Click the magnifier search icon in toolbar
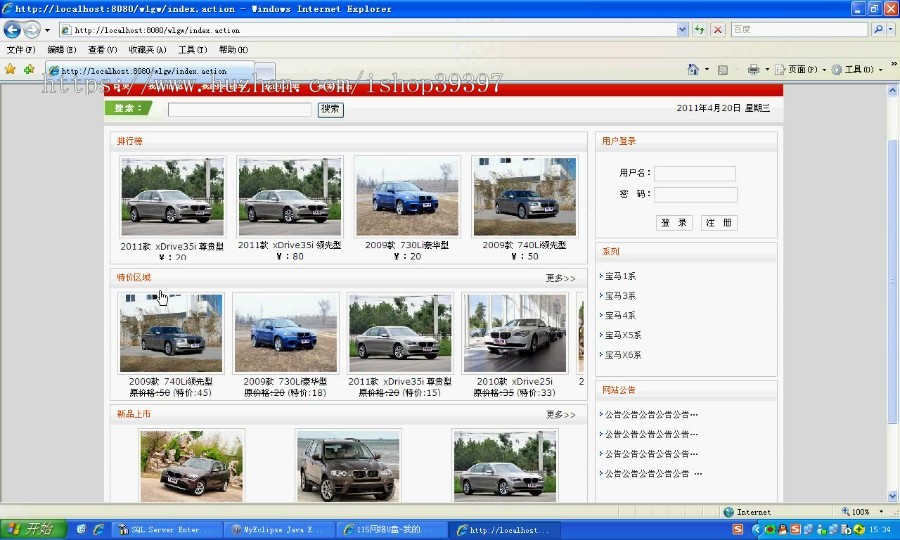This screenshot has width=900, height=540. coord(878,29)
